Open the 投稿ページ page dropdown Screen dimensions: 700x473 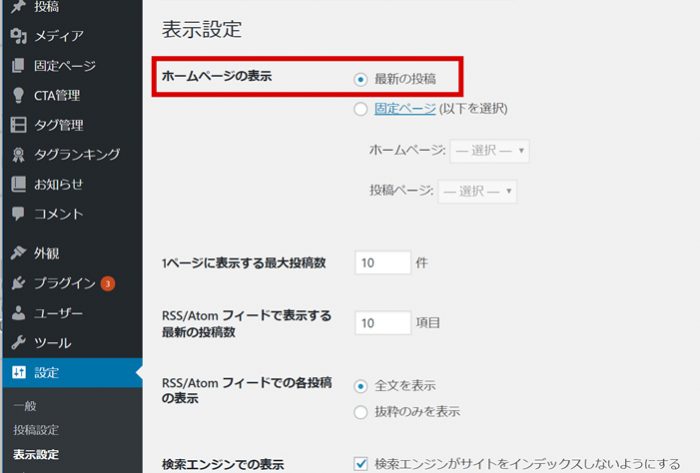point(477,190)
